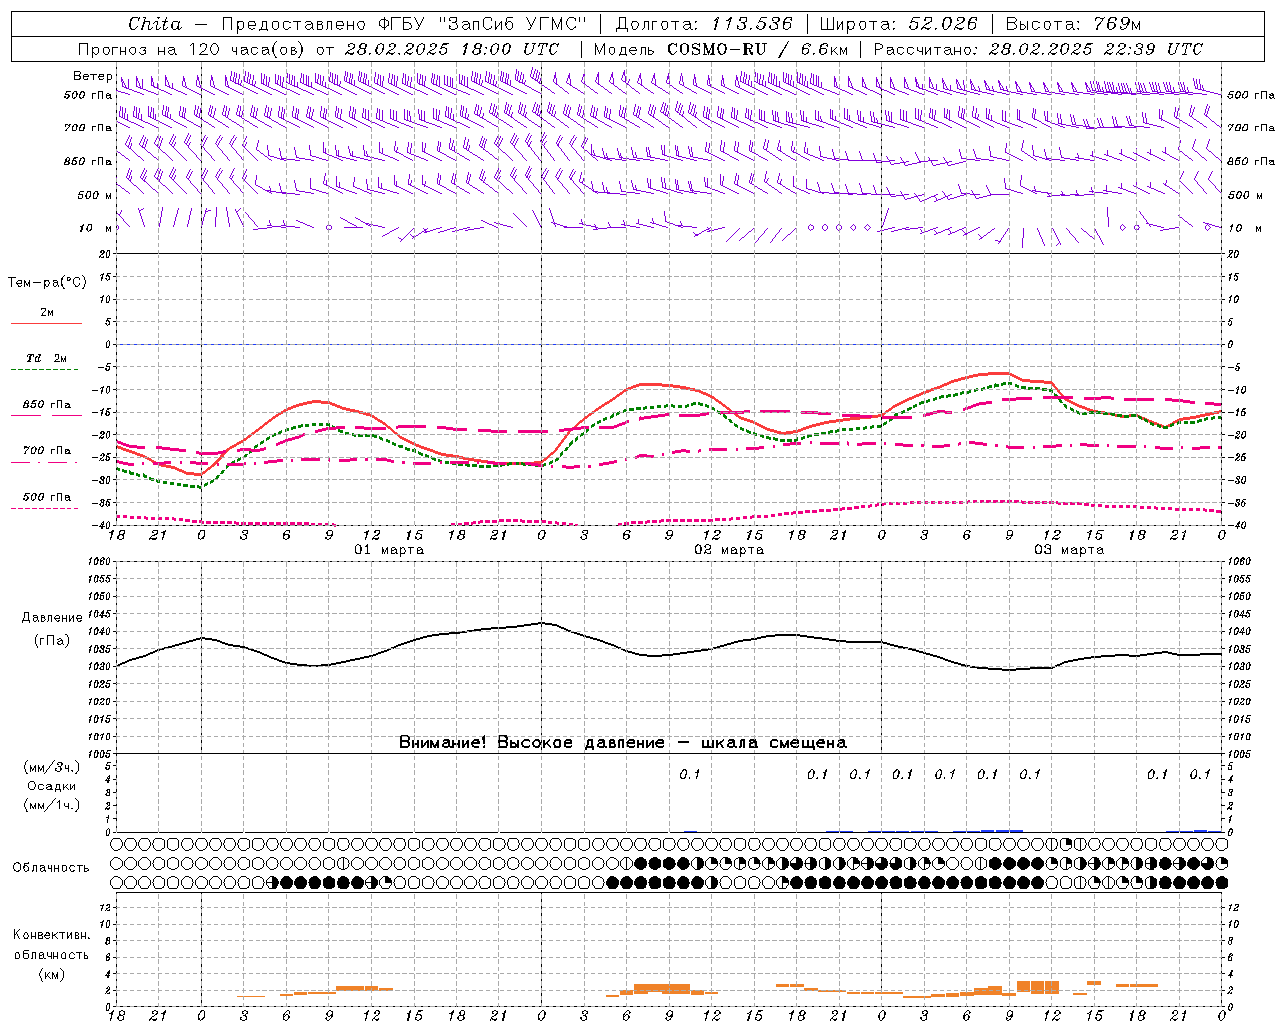Click the station name "Chita" in the header
The height and width of the screenshot is (1024, 1280).
pos(155,24)
